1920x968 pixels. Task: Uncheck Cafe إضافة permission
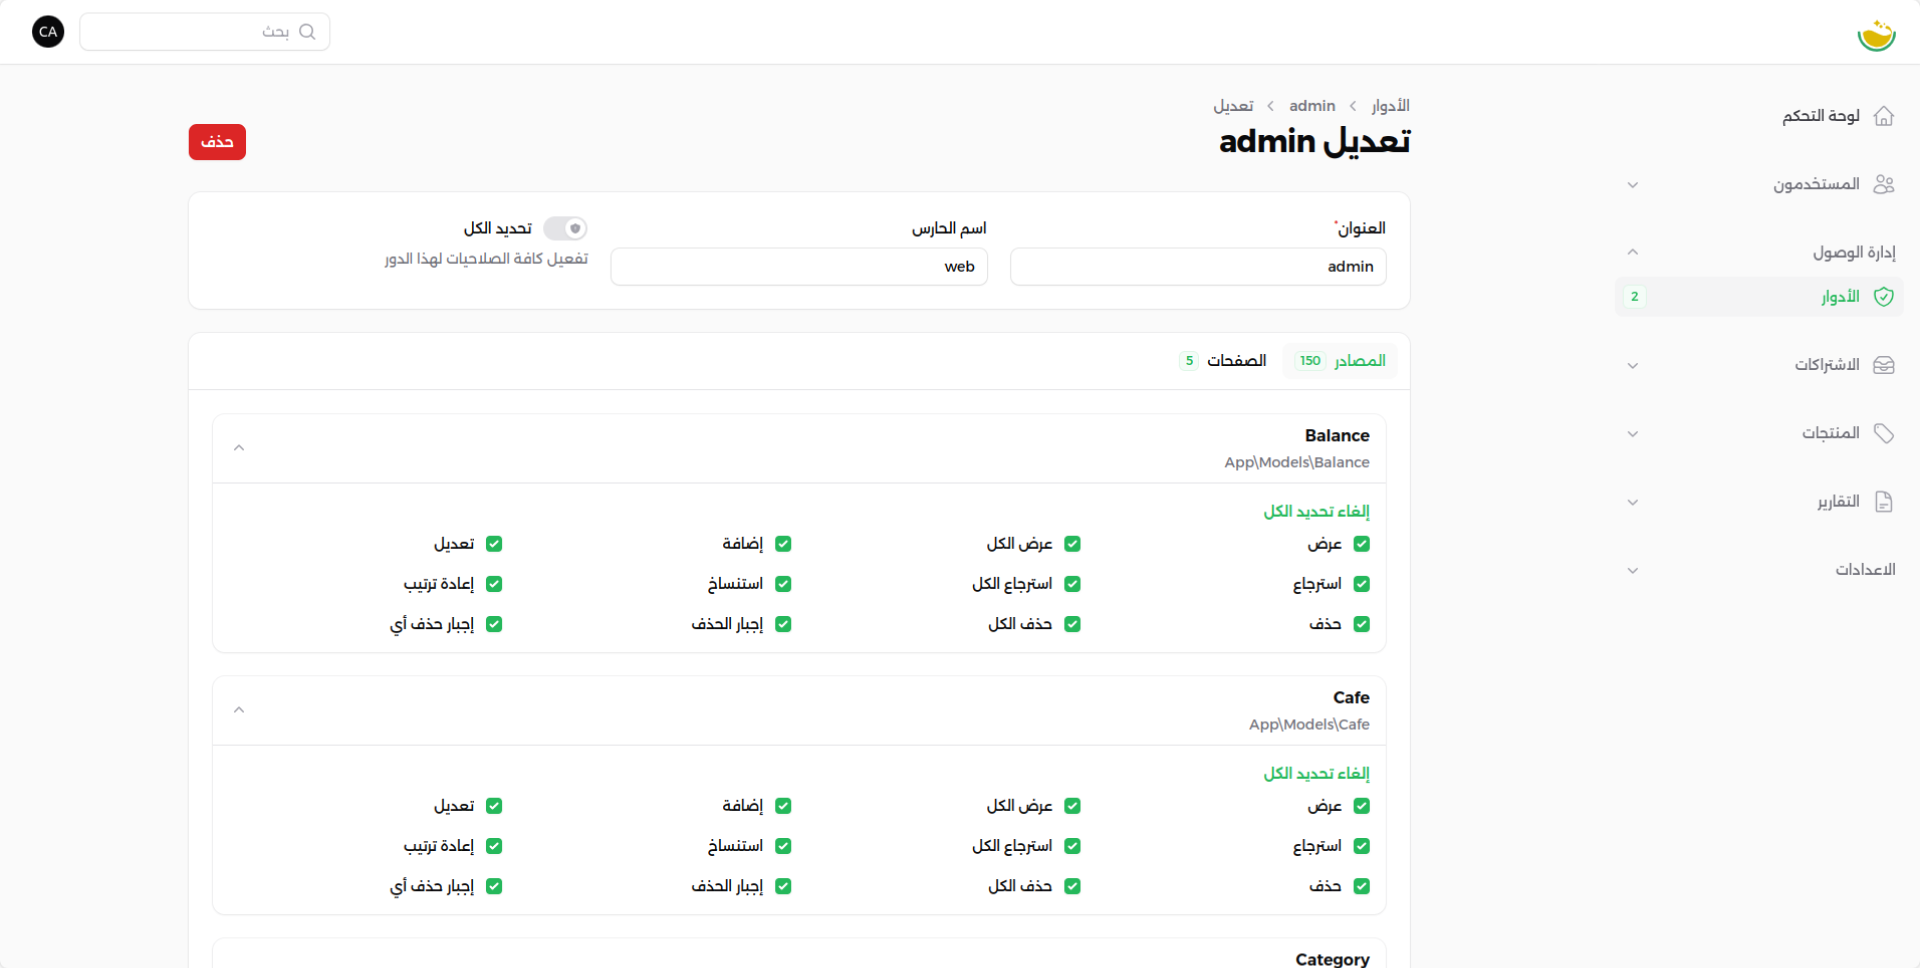[783, 806]
